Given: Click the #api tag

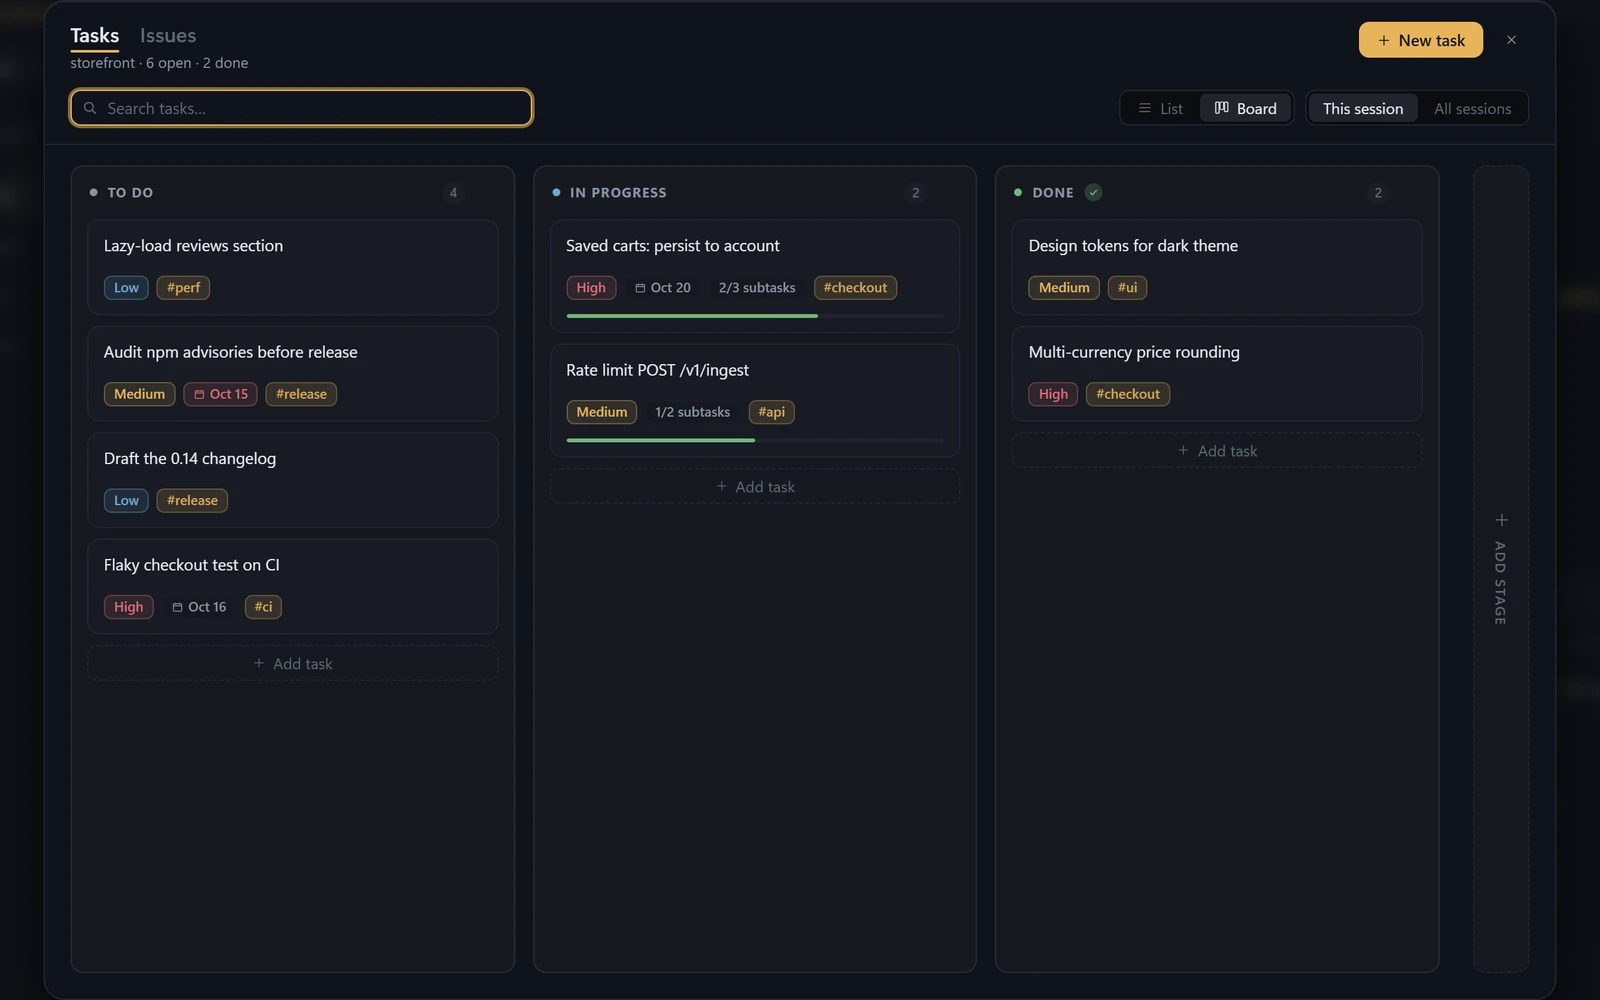Looking at the screenshot, I should [x=771, y=412].
